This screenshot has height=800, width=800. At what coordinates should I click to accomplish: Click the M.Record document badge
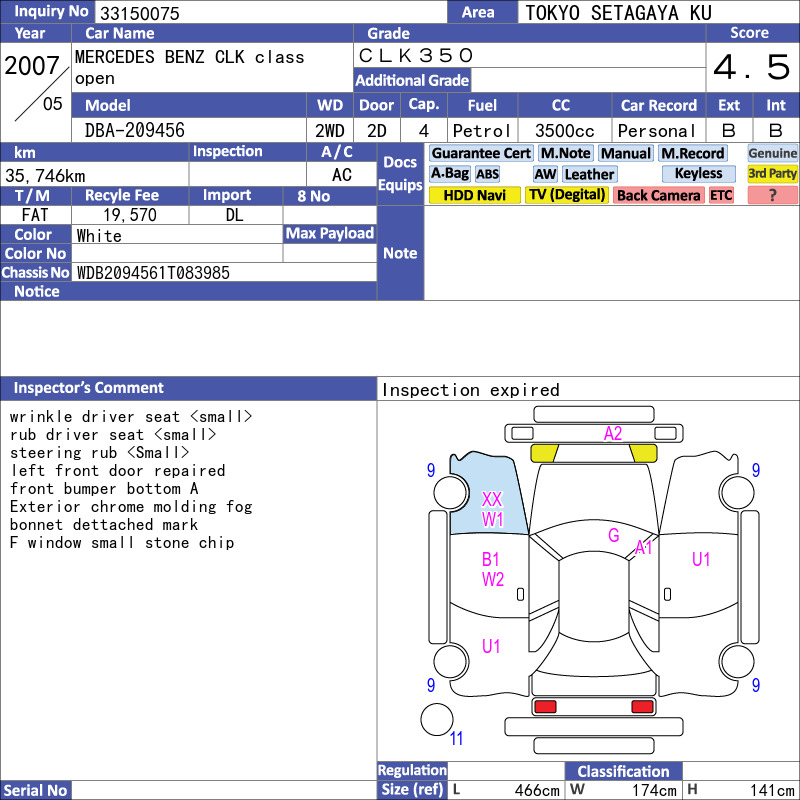click(693, 153)
